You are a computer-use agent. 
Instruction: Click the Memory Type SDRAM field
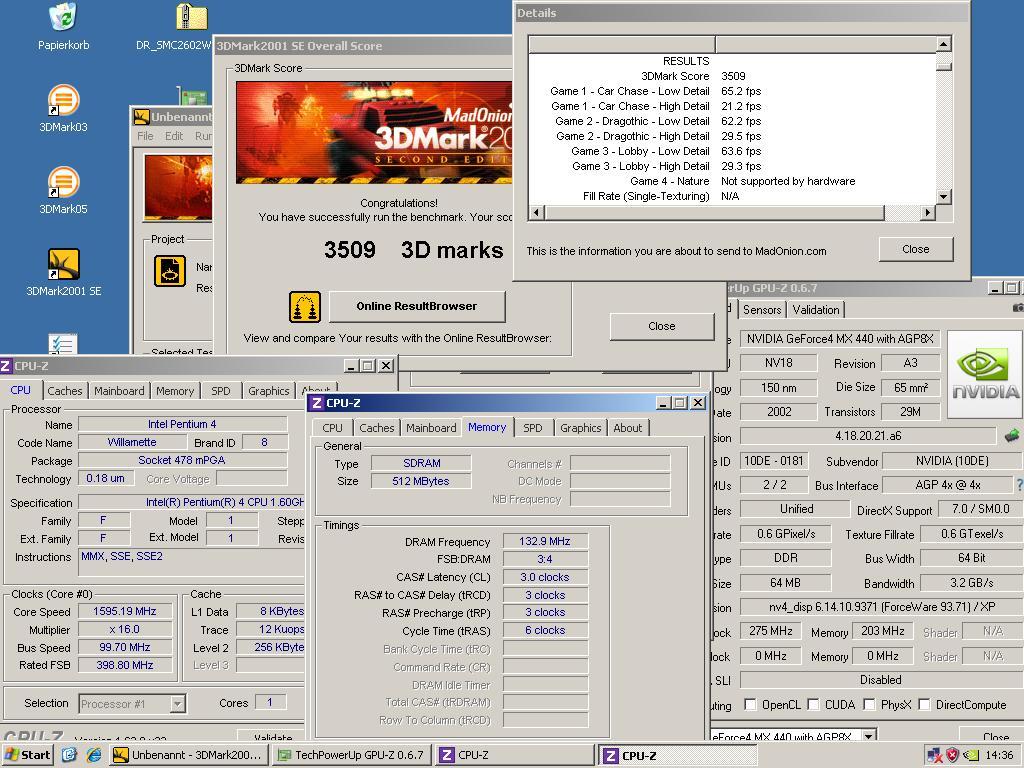[421, 463]
